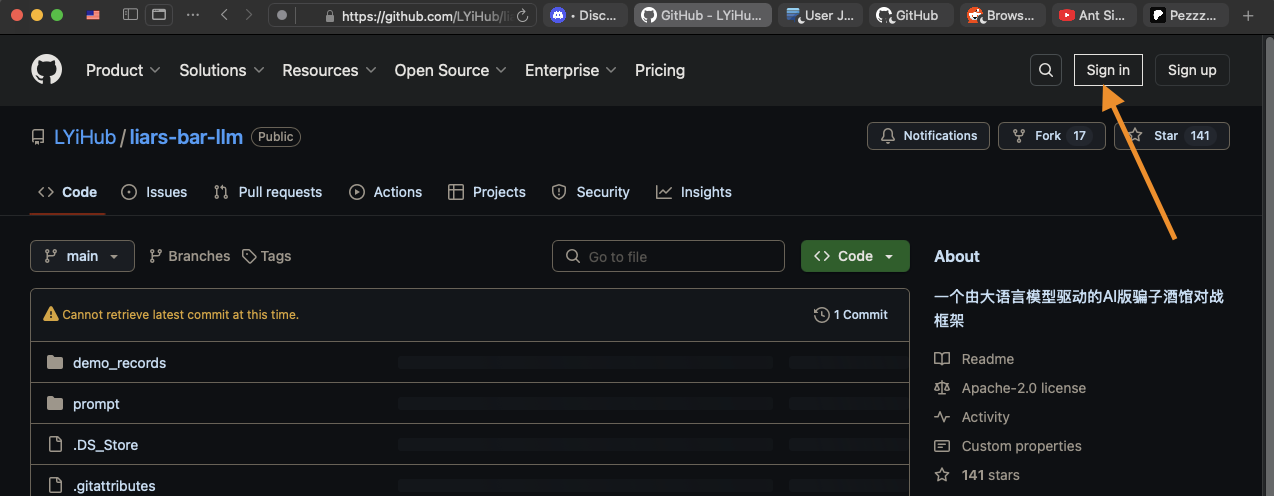Expand the Enterprise menu
Screen dimensions: 1274x496
(571, 70)
